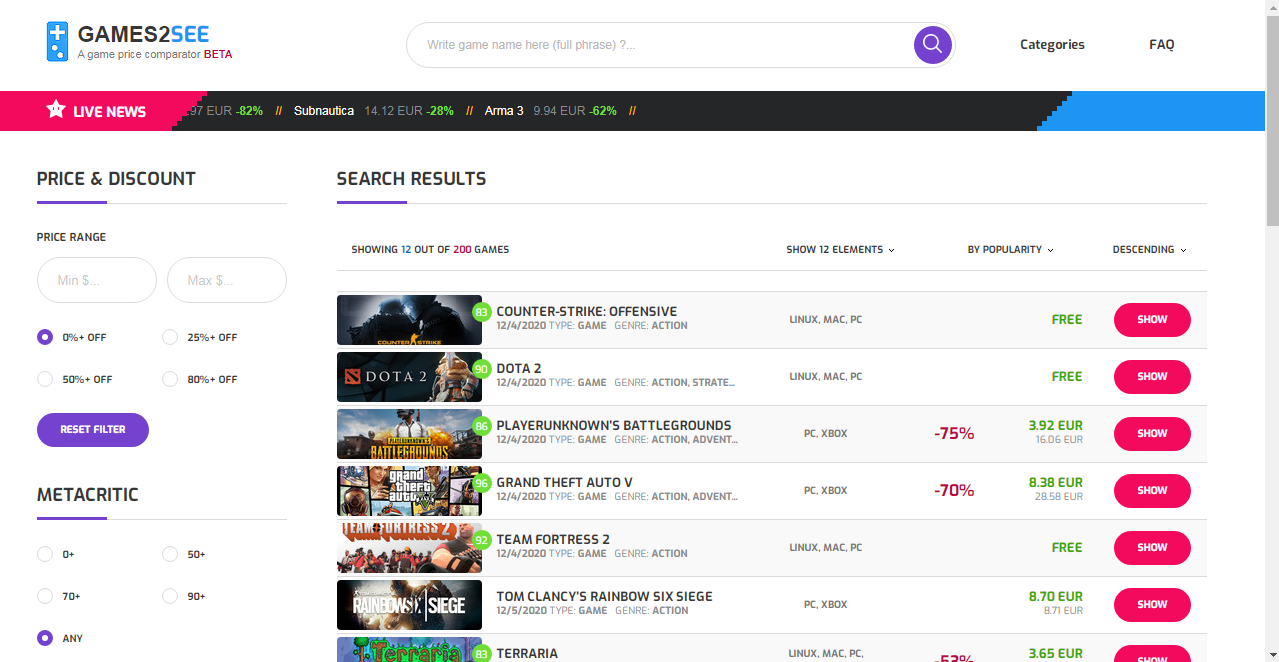The height and width of the screenshot is (662, 1279).
Task: Open the Terraria cover thumbnail
Action: [409, 650]
